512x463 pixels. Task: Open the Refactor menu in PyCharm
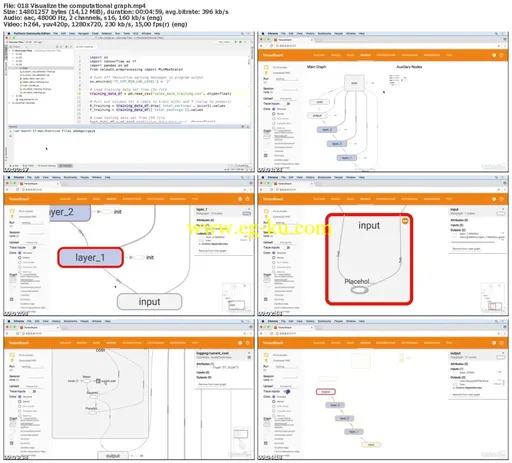coord(107,34)
